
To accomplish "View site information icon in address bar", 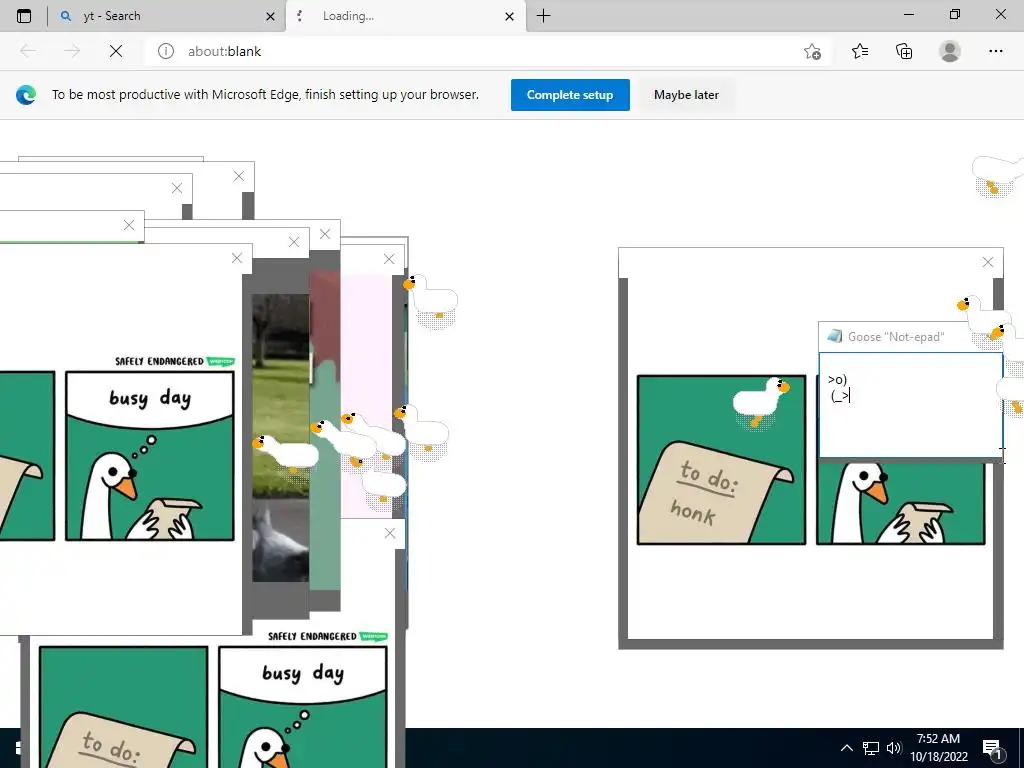I will [166, 51].
